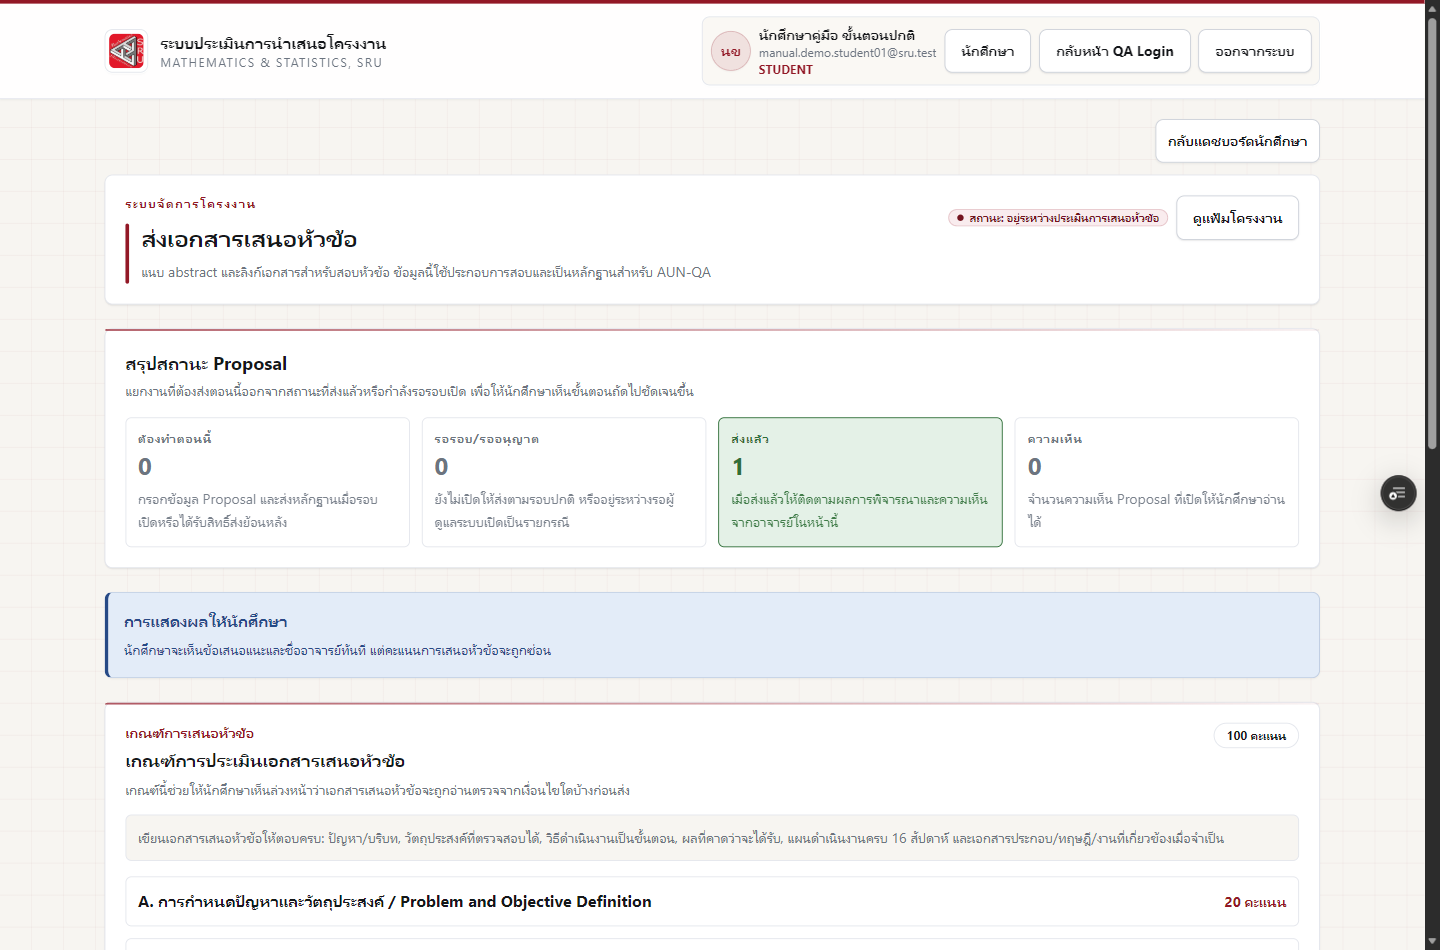Expand the row "A. การกำหนดปัญหาและวัตถุประสงค์"
The height and width of the screenshot is (950, 1440).
(x=712, y=902)
